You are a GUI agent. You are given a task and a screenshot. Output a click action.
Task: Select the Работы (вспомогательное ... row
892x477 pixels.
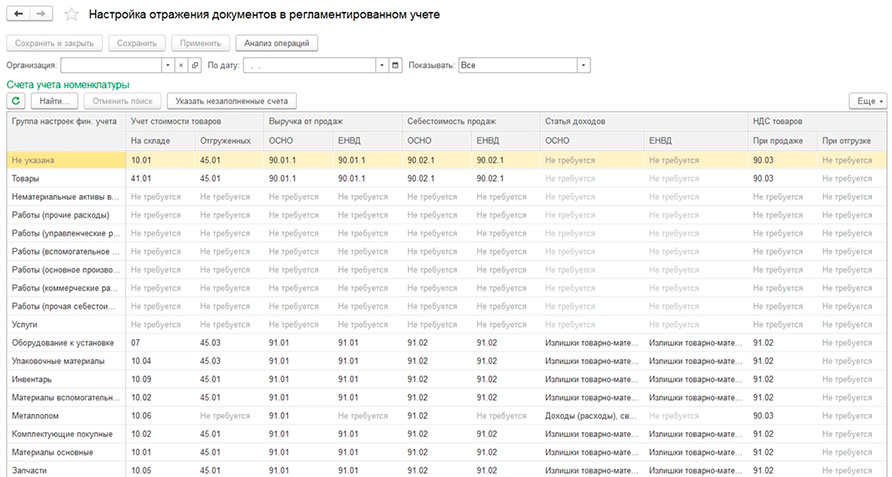point(447,252)
